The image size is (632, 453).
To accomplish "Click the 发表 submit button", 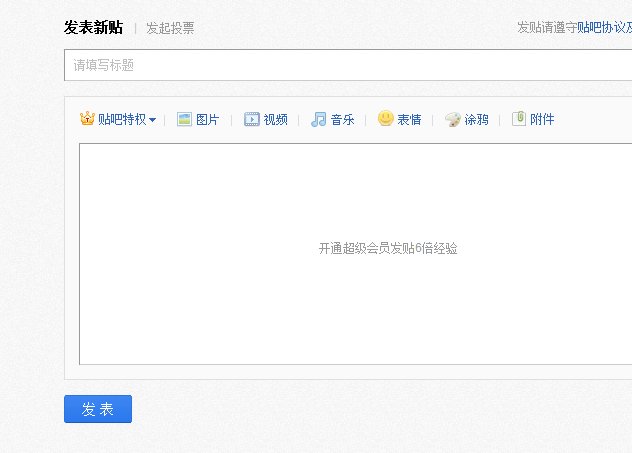I will coord(98,409).
